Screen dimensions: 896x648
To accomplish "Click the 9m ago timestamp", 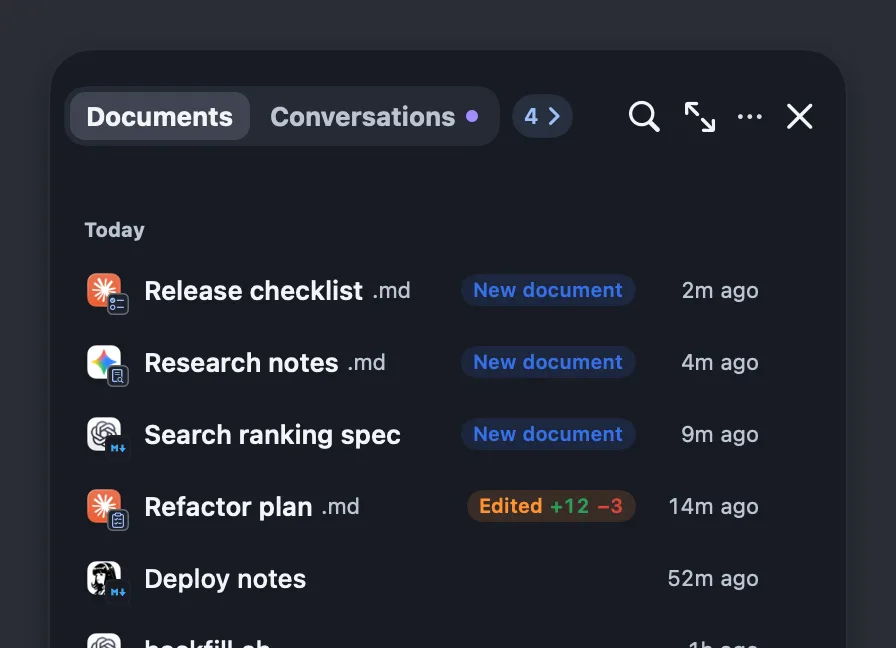I will (720, 435).
